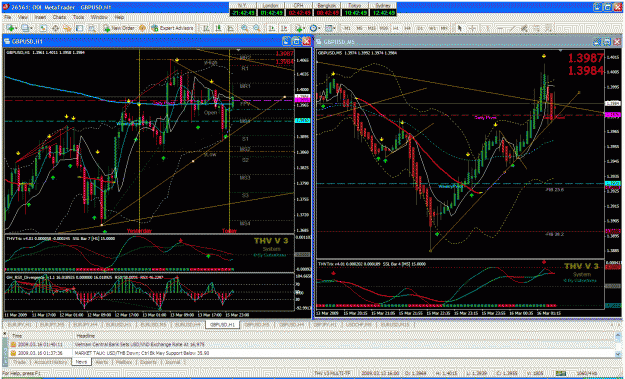Close the terminal panel with its X
625x379 pixels.
pos(4,333)
